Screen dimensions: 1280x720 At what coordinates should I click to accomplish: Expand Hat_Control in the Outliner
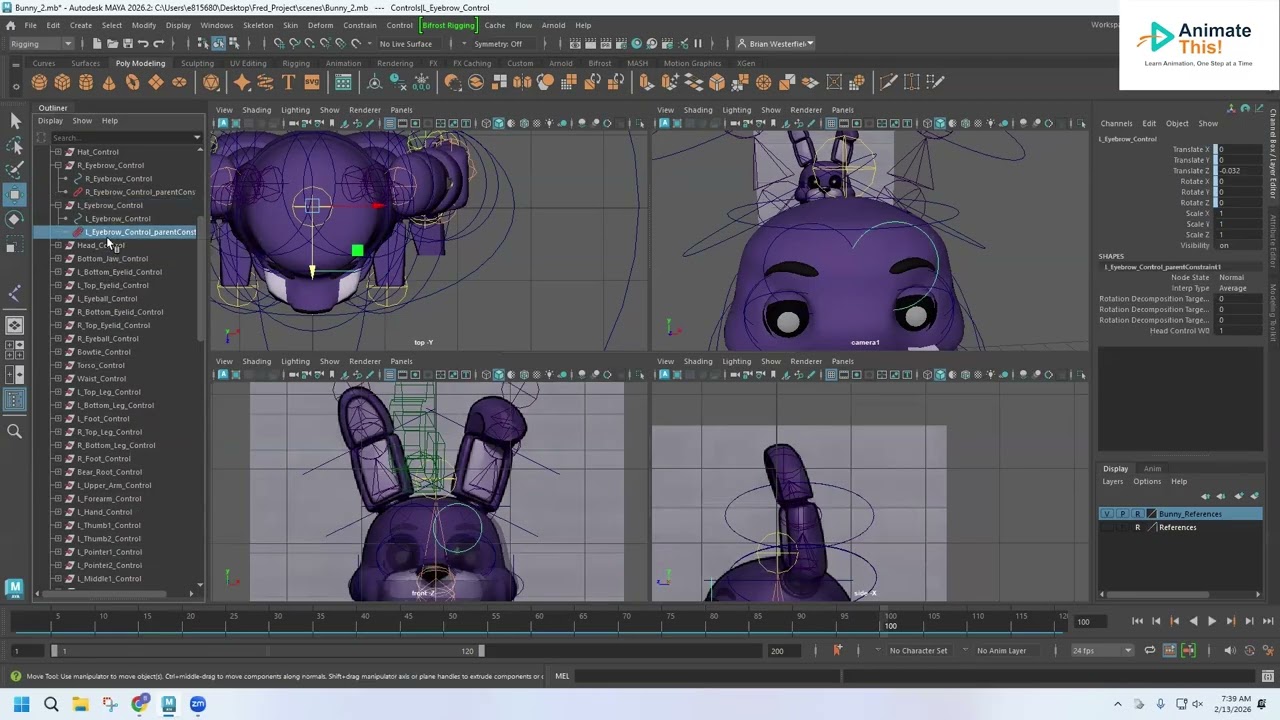[57, 152]
